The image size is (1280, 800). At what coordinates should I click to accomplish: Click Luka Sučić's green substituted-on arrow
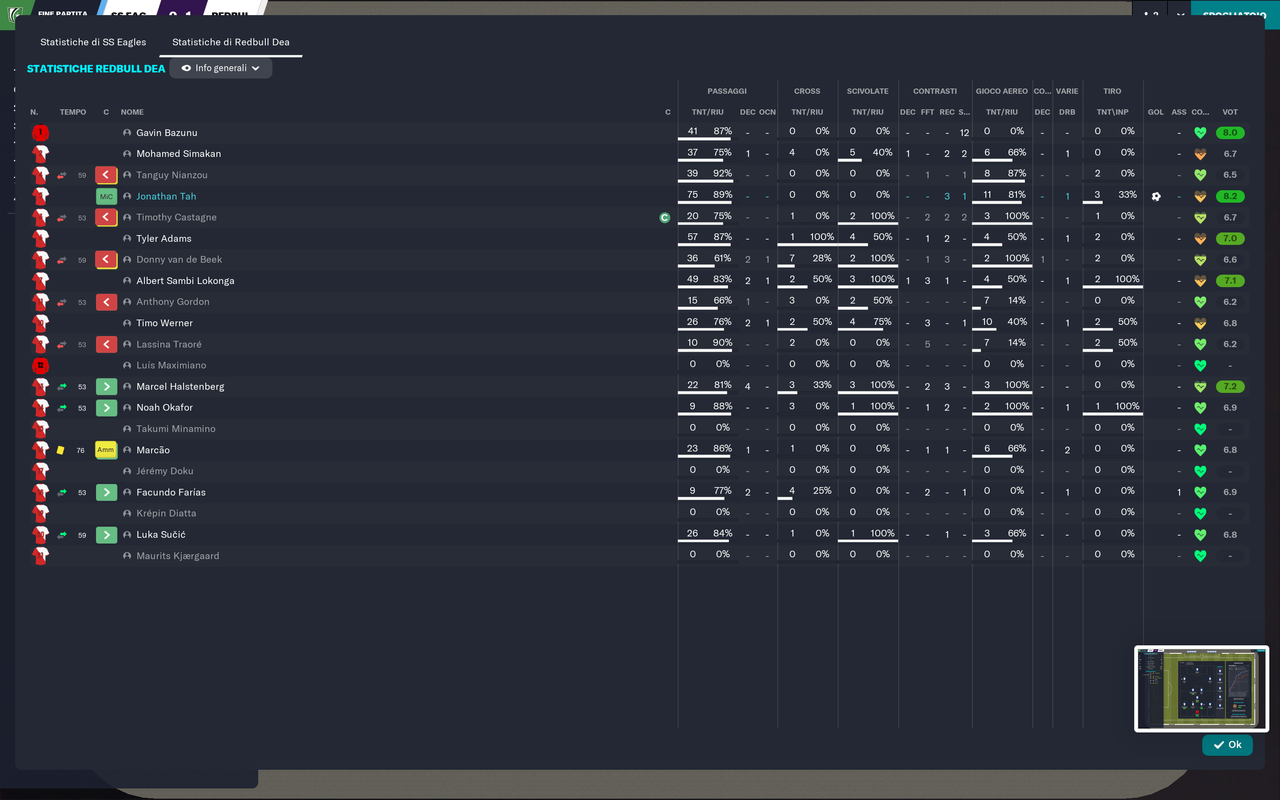click(106, 535)
